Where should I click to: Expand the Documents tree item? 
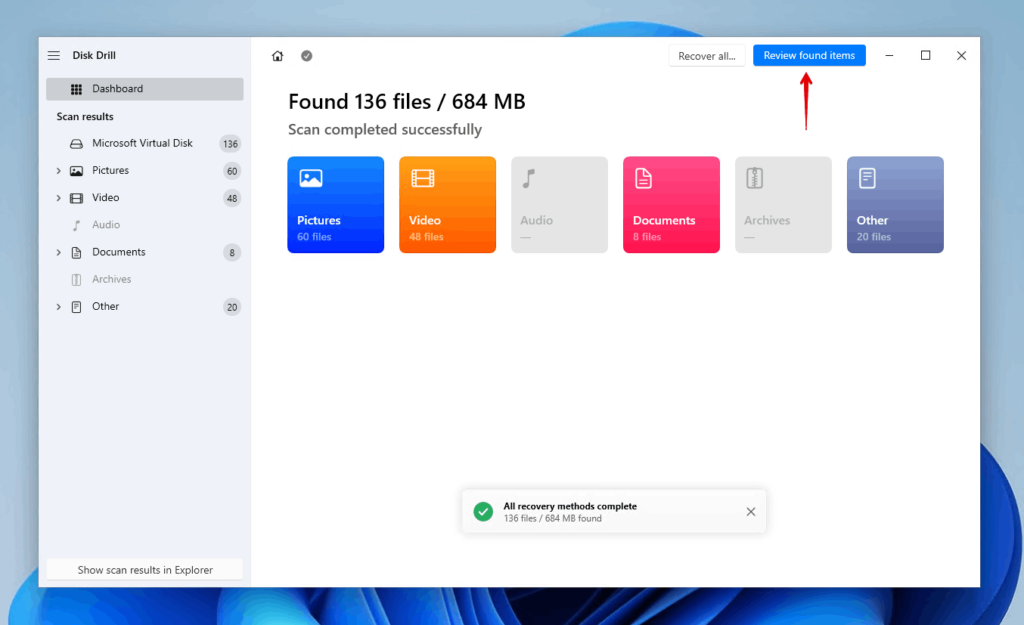pos(58,252)
